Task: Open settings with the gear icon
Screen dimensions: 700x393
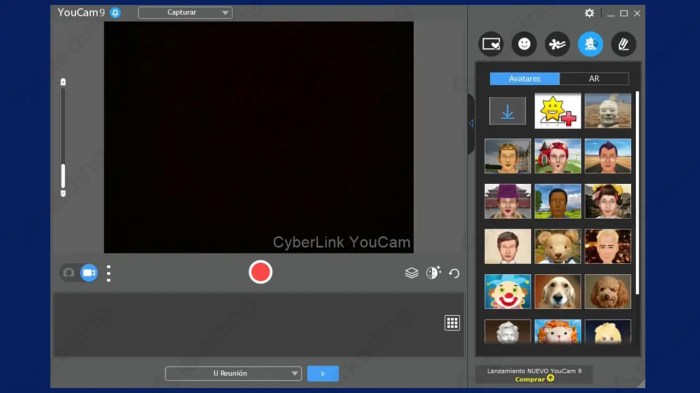Action: point(589,13)
